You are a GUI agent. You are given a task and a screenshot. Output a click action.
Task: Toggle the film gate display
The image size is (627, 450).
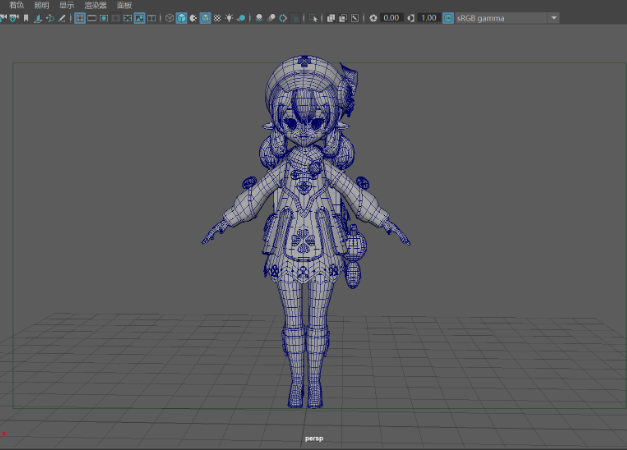(92, 18)
